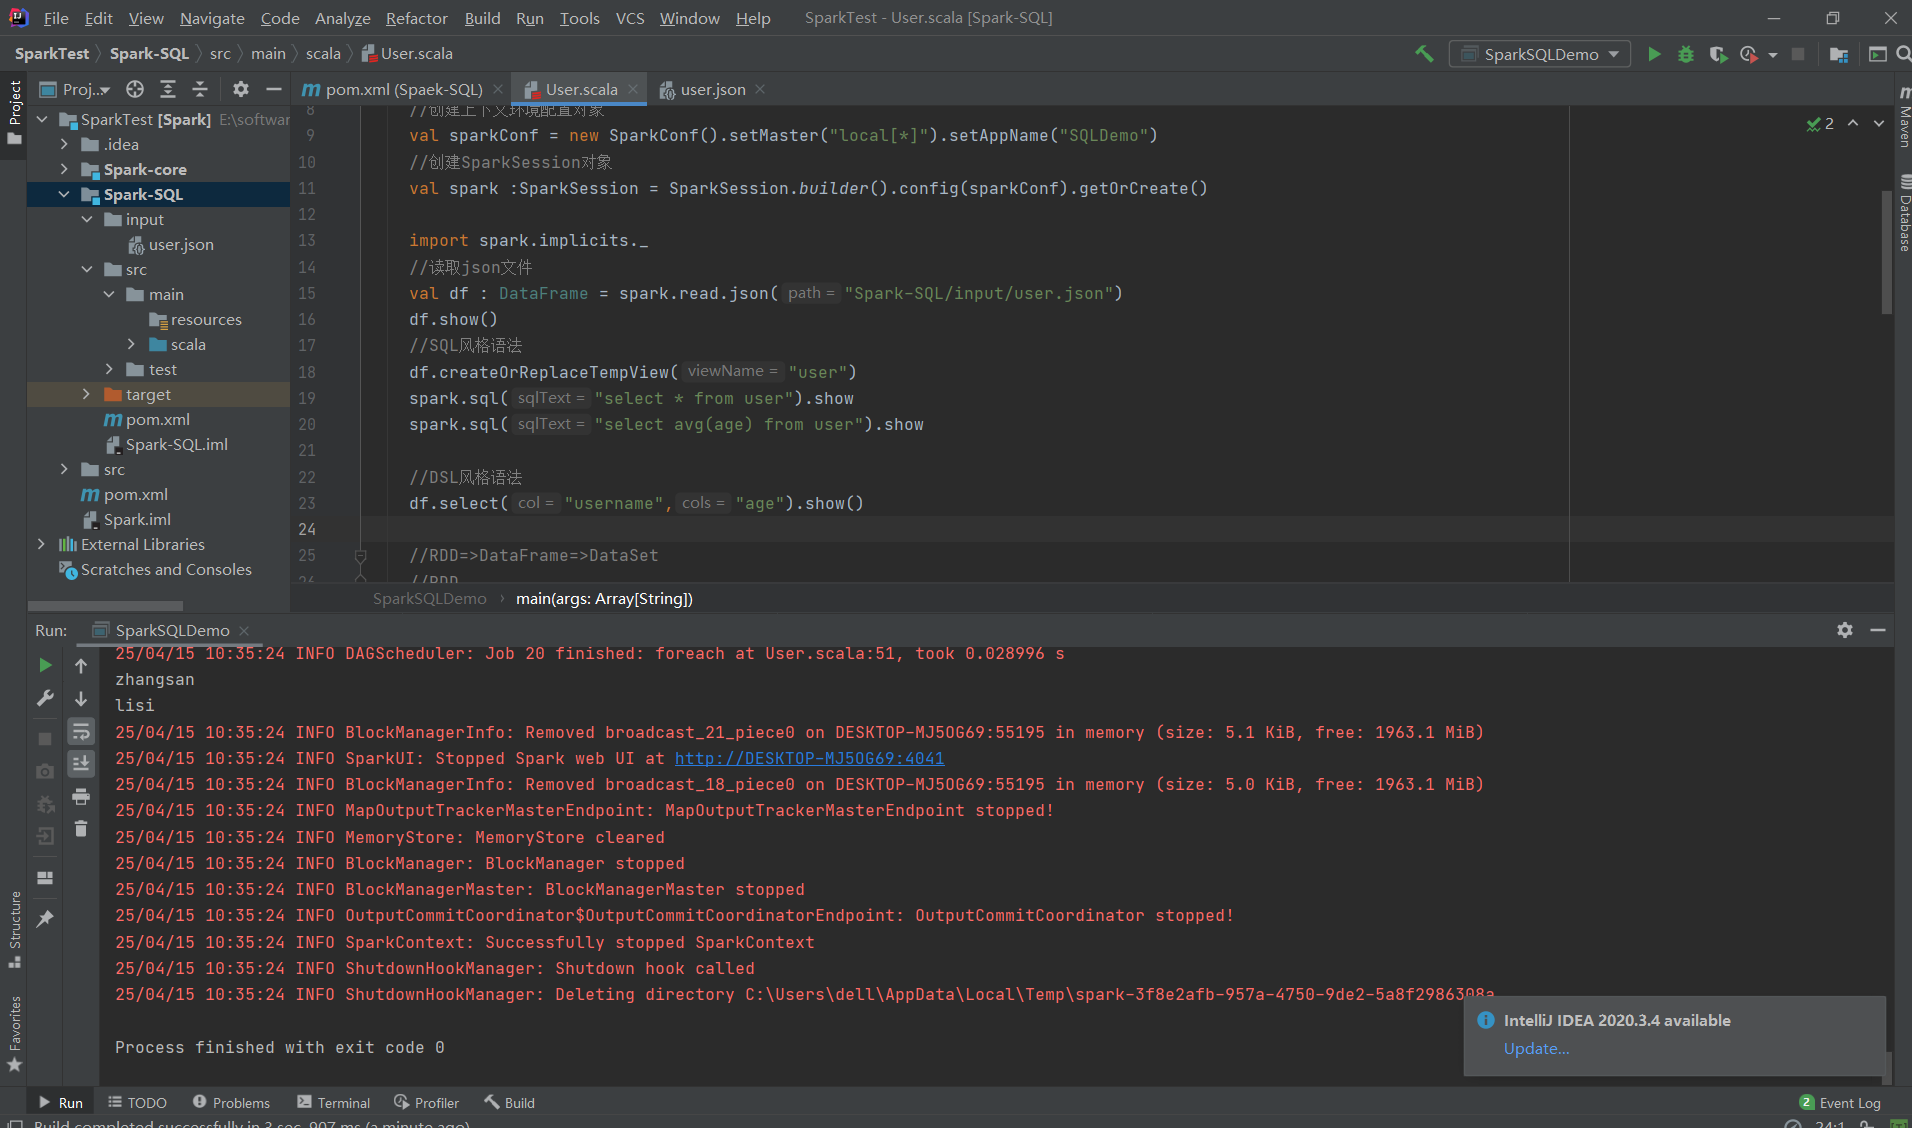Image resolution: width=1912 pixels, height=1128 pixels.
Task: Click Spark-SQL breadcrumb in navigation bar
Action: click(149, 53)
